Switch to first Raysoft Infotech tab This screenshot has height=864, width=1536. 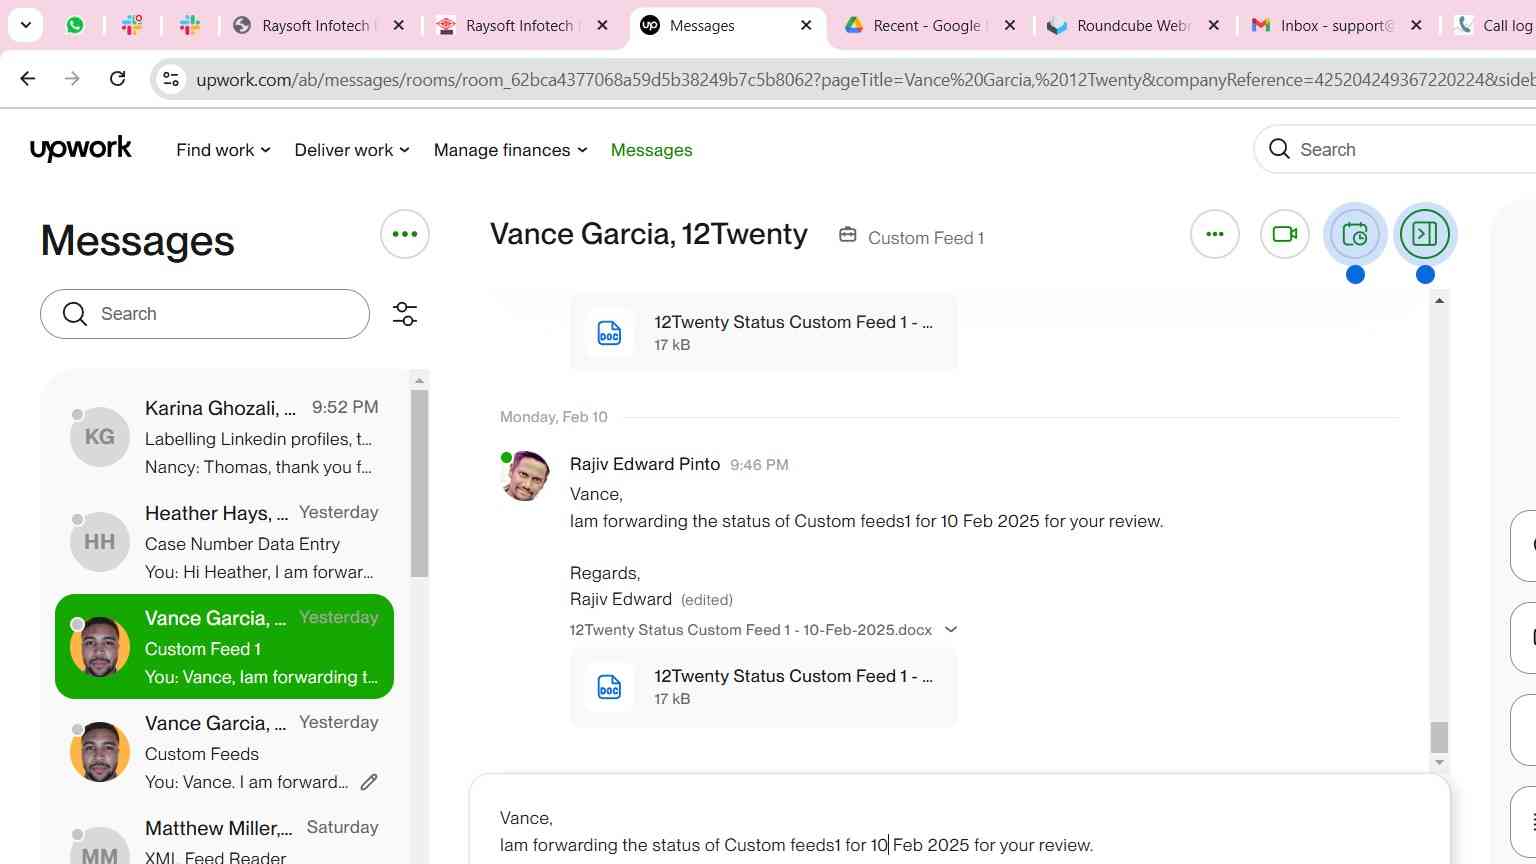pos(318,25)
